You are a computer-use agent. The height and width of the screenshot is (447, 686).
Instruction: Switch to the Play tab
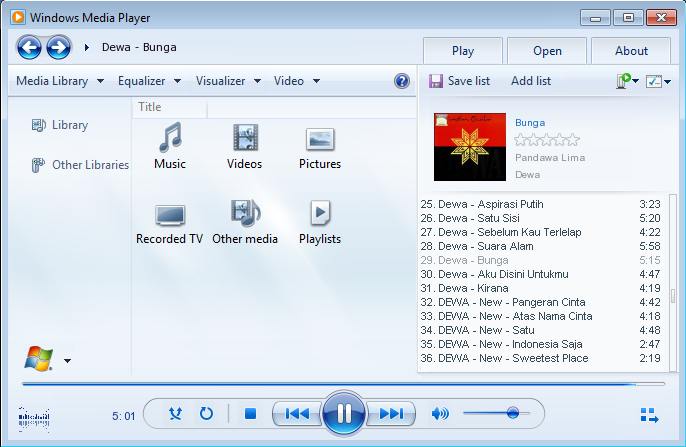click(463, 51)
